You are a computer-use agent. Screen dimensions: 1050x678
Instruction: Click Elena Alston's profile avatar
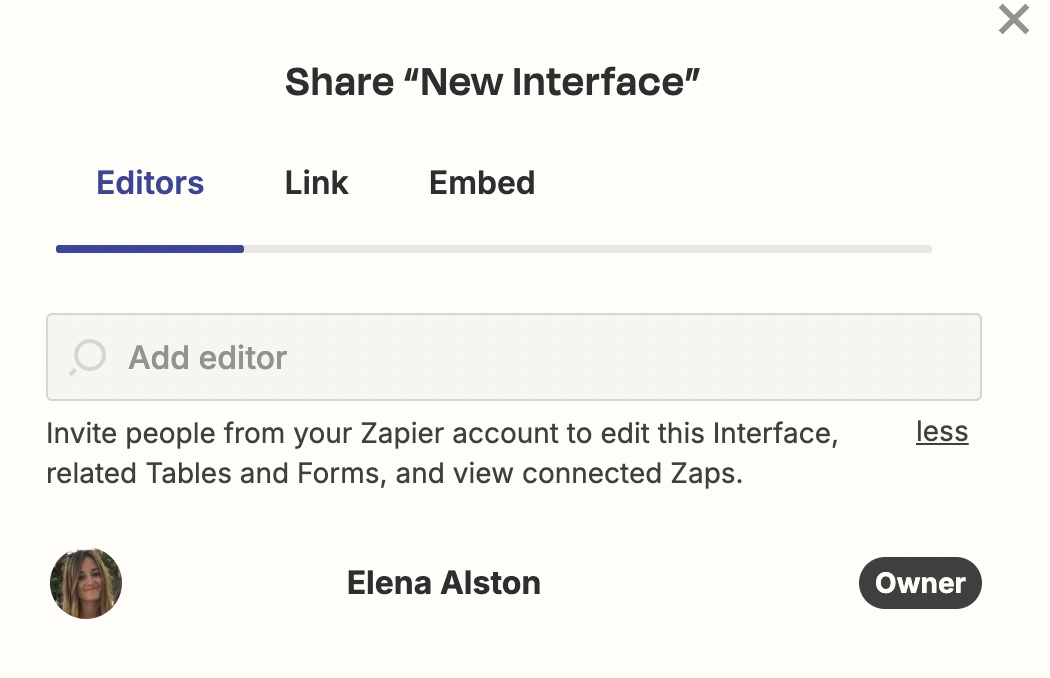86,583
